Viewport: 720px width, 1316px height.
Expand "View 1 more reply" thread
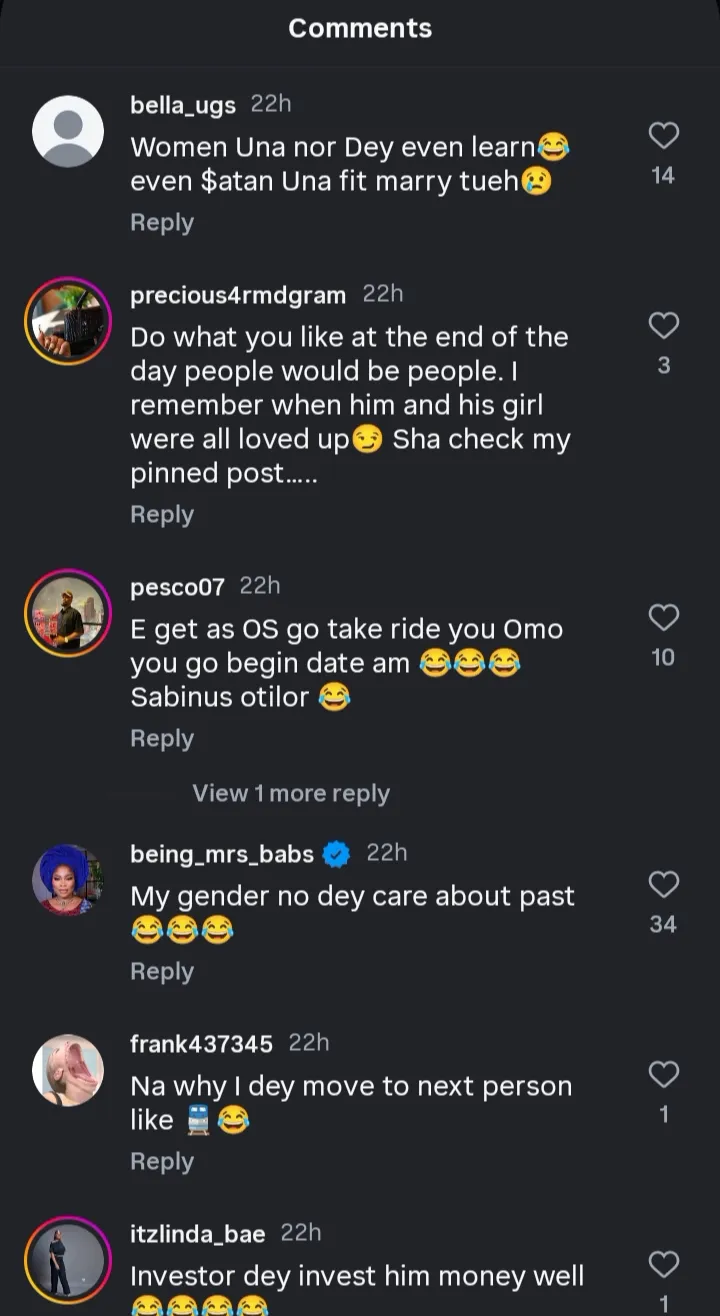click(x=291, y=794)
